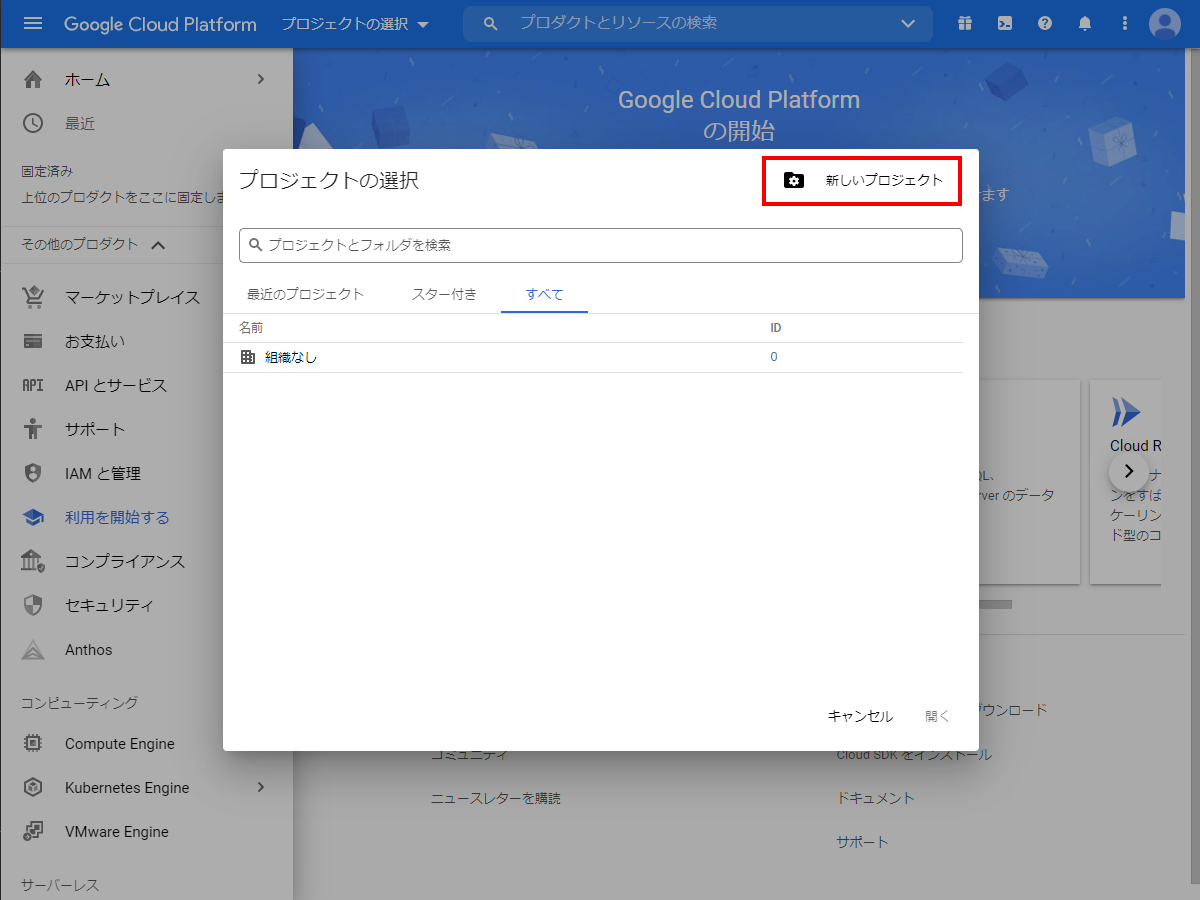The image size is (1200, 900).
Task: Click the ニュースレターを購読 link
Action: point(496,798)
